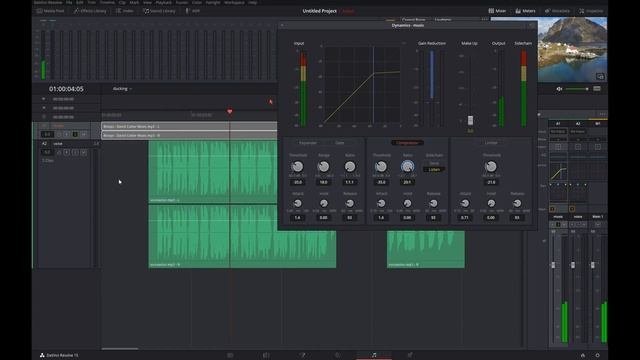Click the Compressor Ratio knob
640x360 pixels.
(x=407, y=166)
